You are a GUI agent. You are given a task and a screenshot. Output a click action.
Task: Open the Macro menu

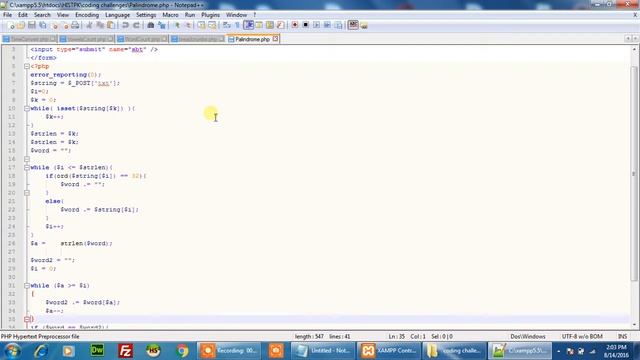pos(170,15)
